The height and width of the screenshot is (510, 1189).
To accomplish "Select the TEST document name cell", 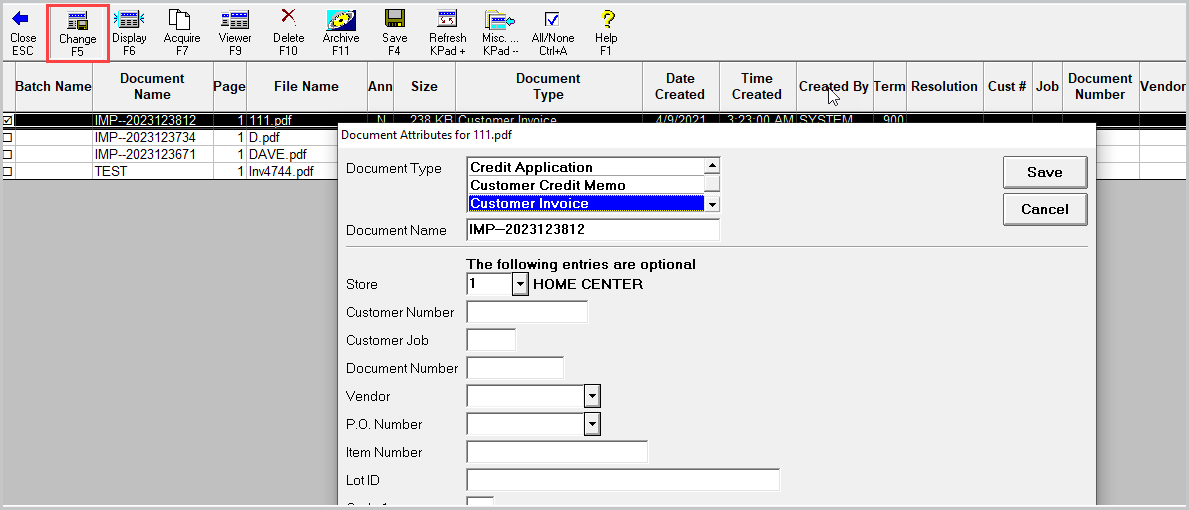I will click(152, 171).
